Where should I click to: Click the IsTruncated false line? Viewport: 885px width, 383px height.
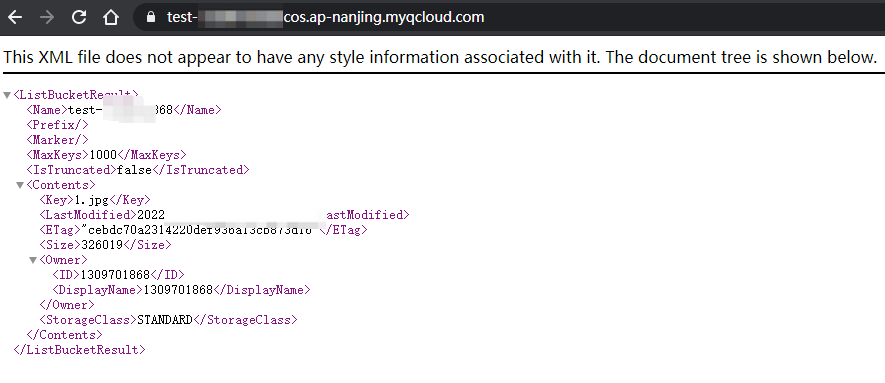pyautogui.click(x=138, y=170)
